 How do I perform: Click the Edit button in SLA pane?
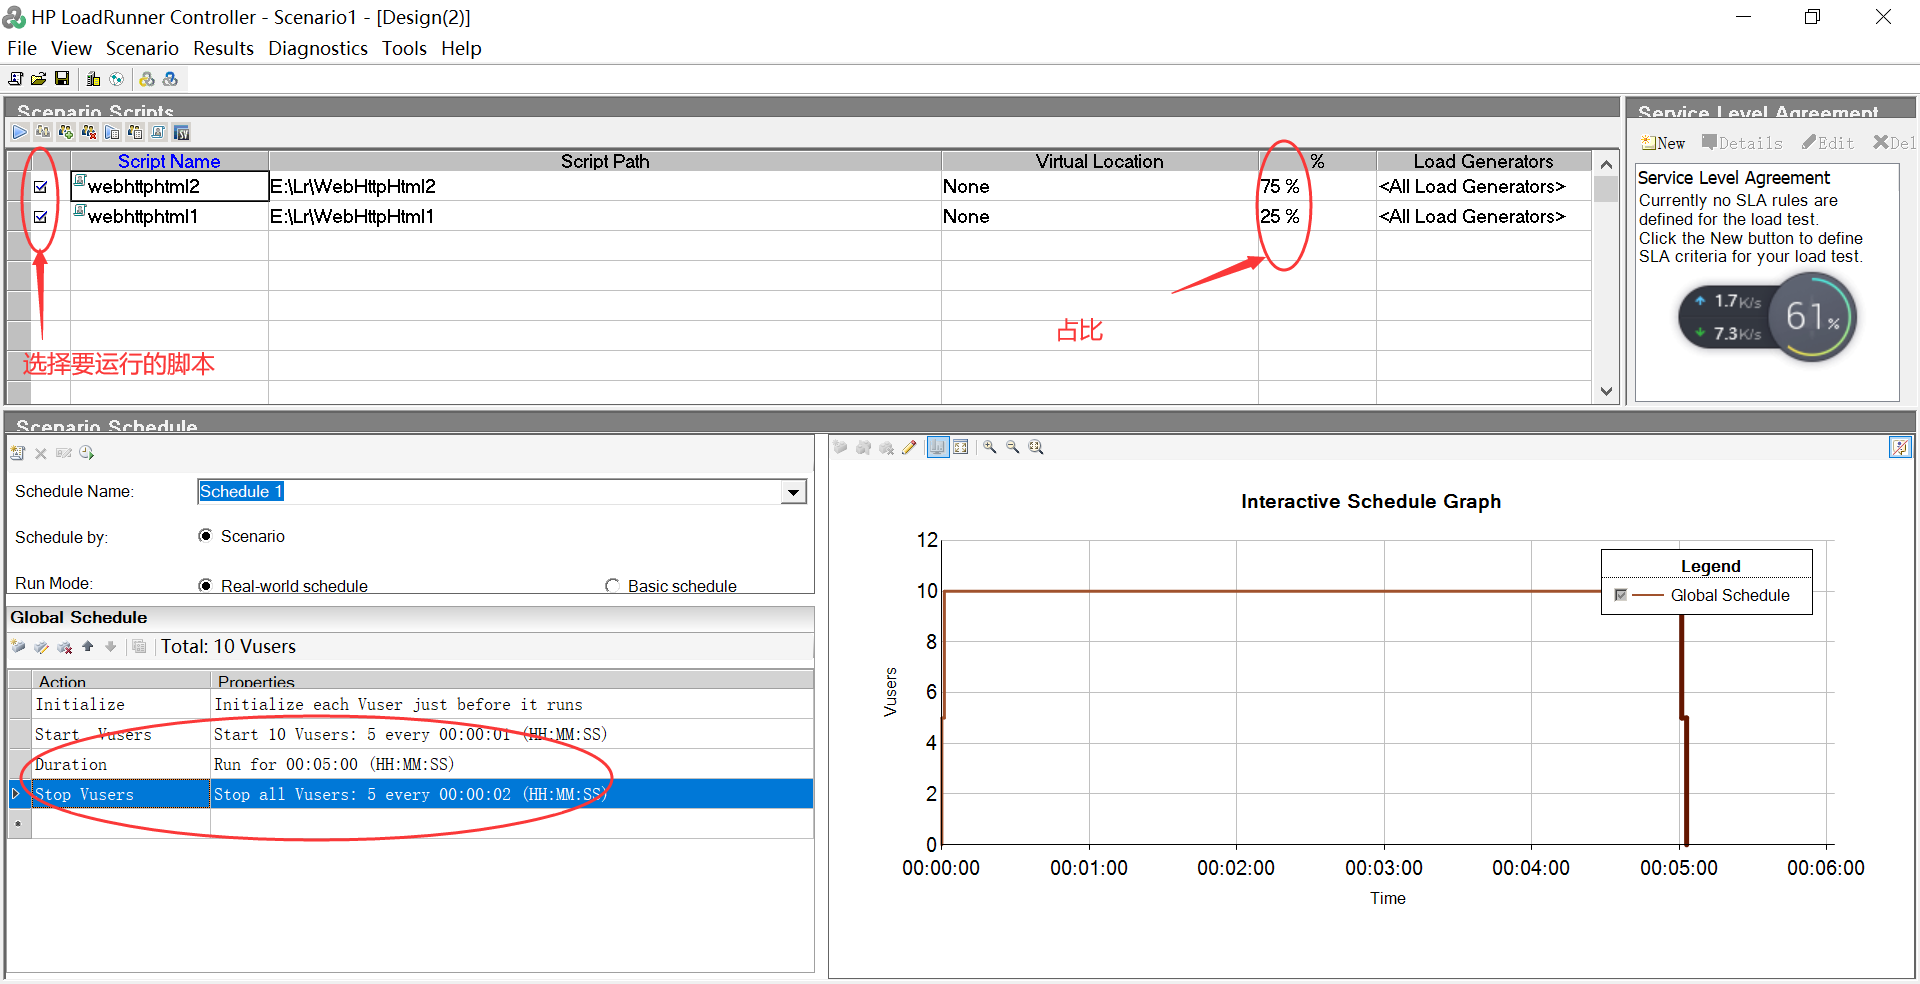point(1828,143)
